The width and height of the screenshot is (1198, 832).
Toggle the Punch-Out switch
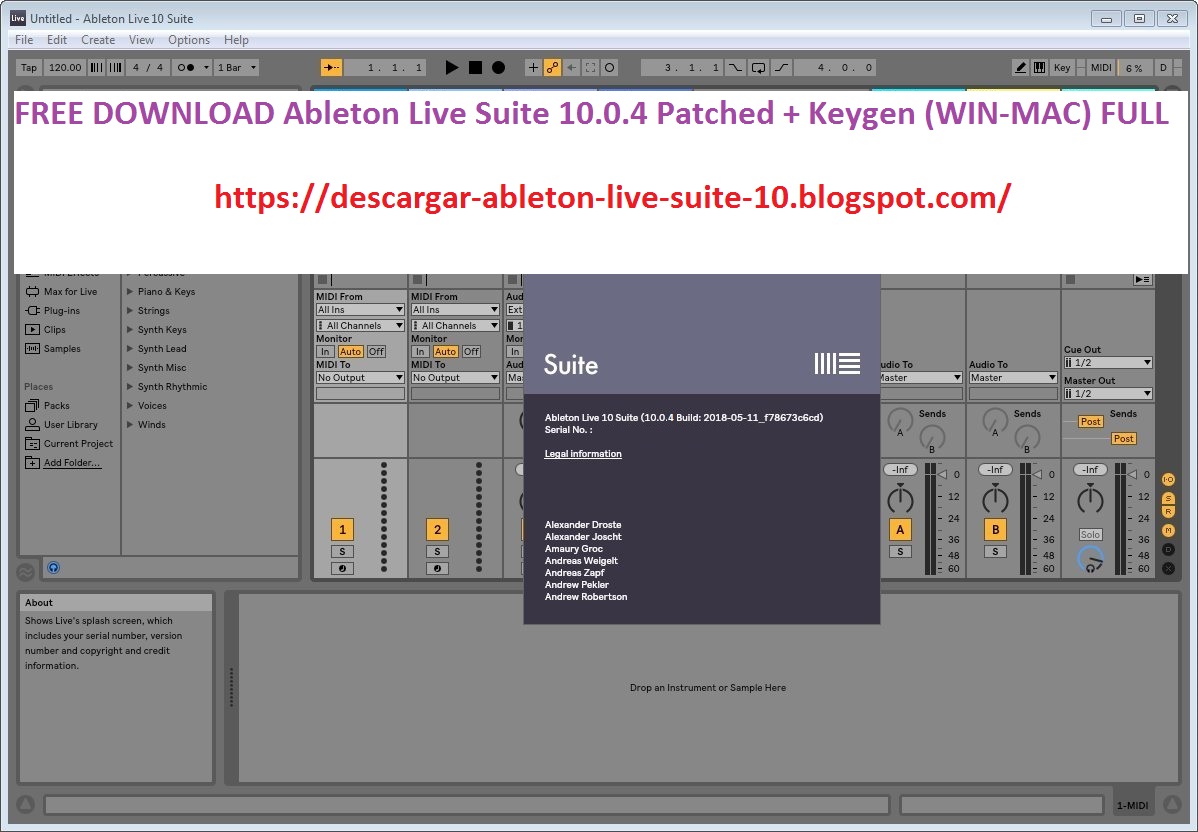(781, 67)
